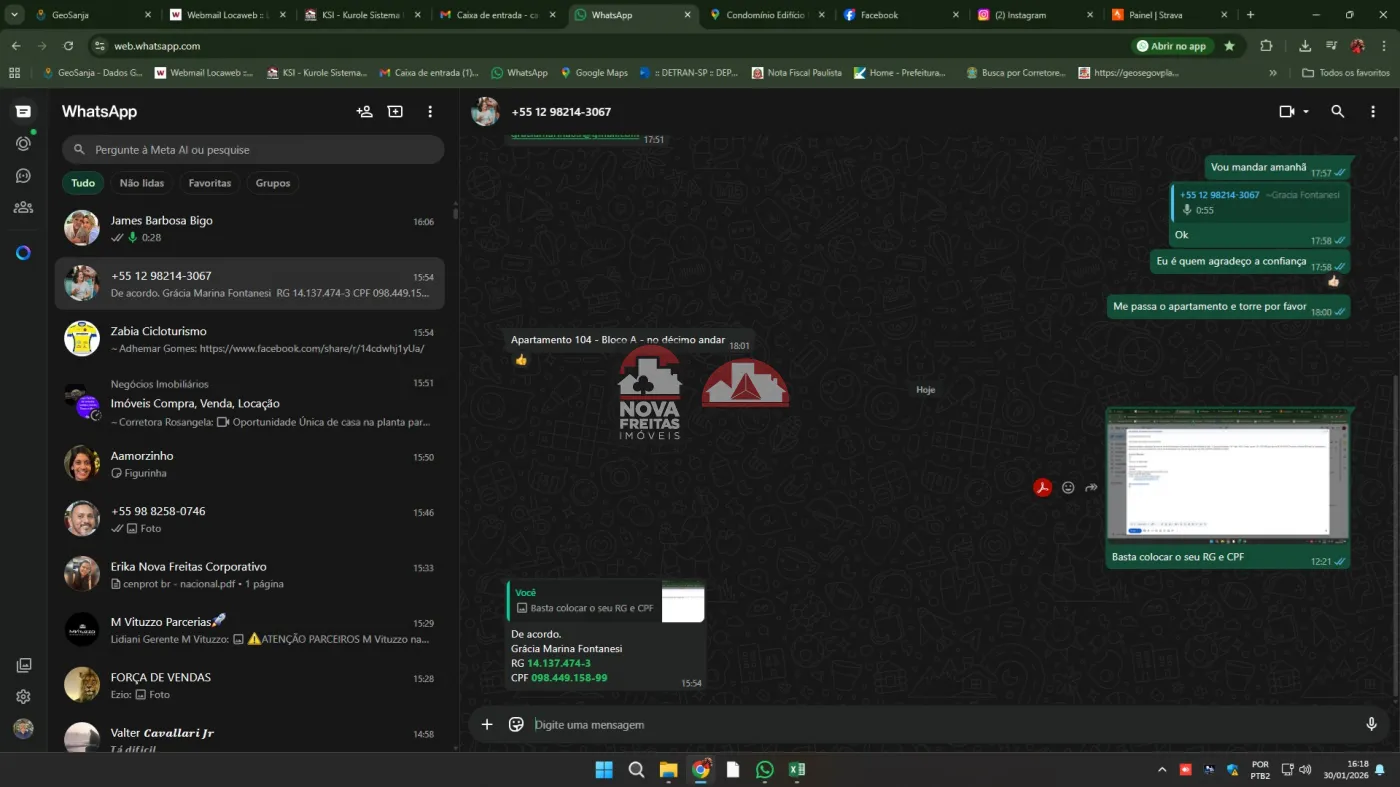Open Meta AI circle icon
This screenshot has width=1400, height=787.
tap(23, 253)
